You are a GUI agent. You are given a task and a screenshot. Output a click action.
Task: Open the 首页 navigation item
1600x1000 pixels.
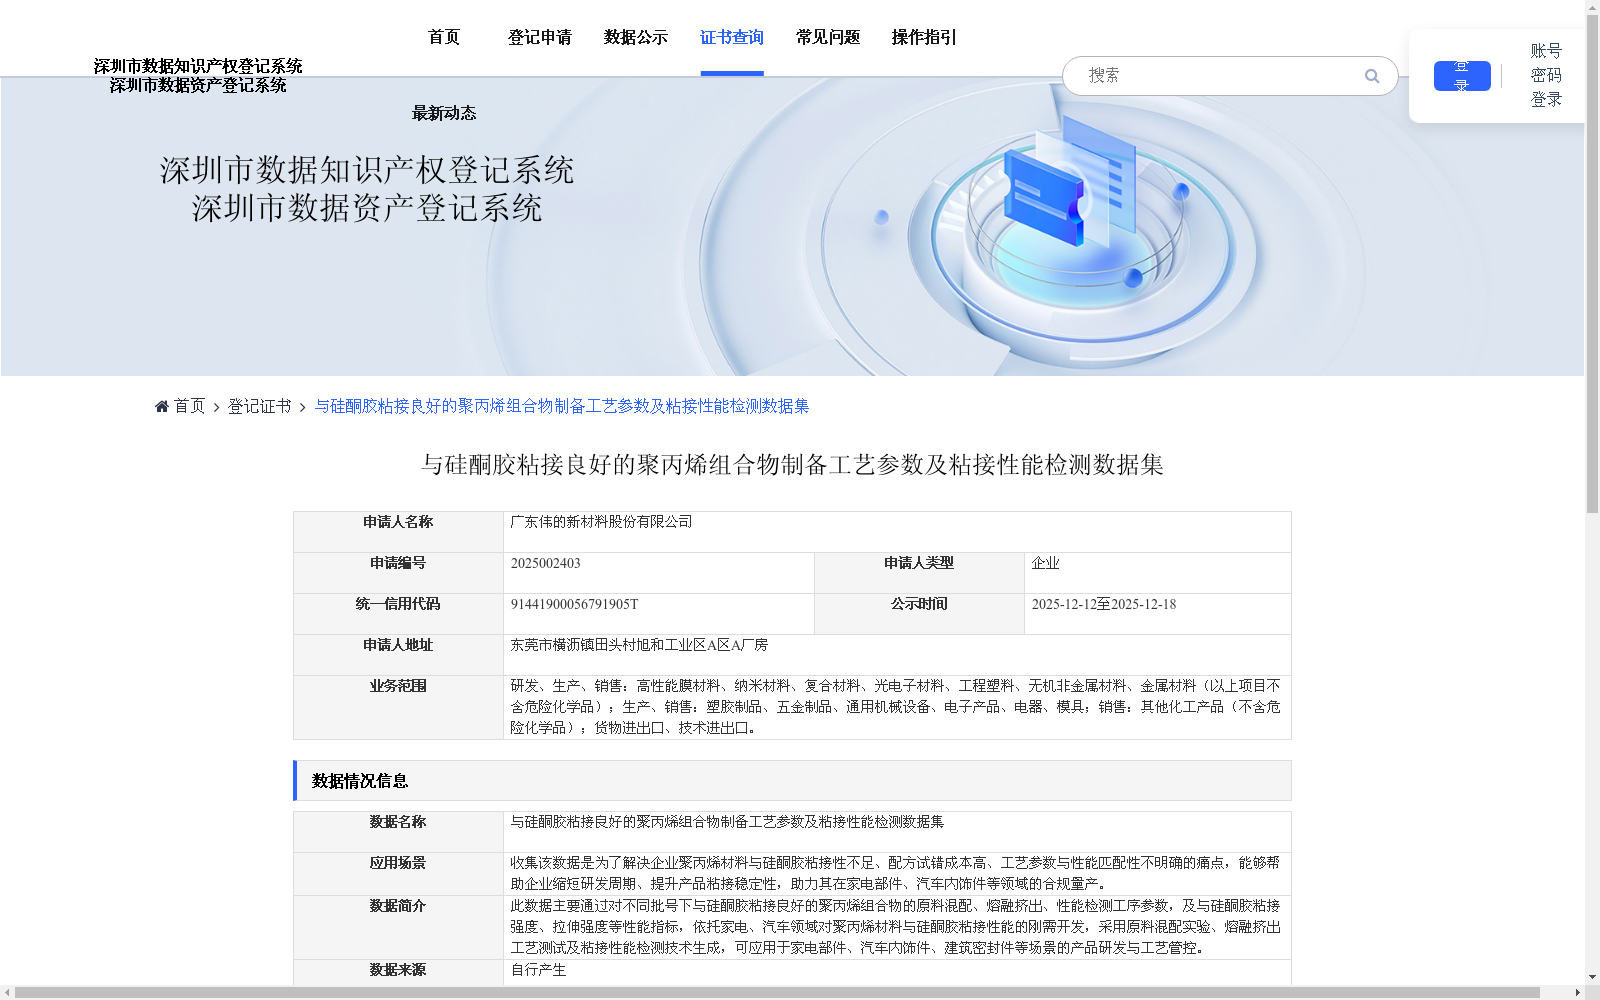pos(444,37)
